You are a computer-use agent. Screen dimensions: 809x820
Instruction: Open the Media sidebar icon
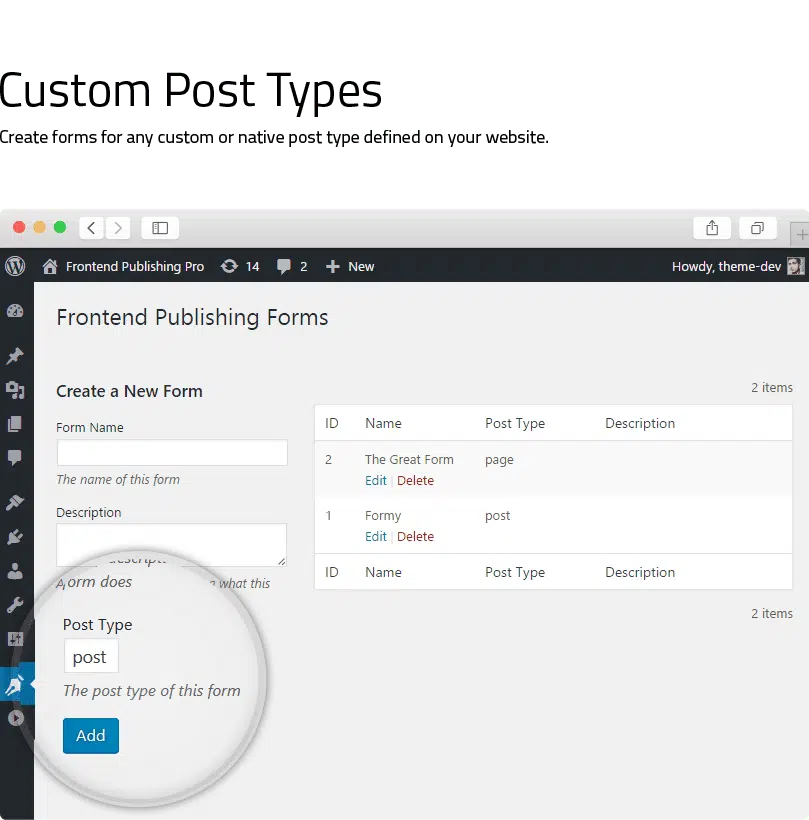(x=15, y=390)
